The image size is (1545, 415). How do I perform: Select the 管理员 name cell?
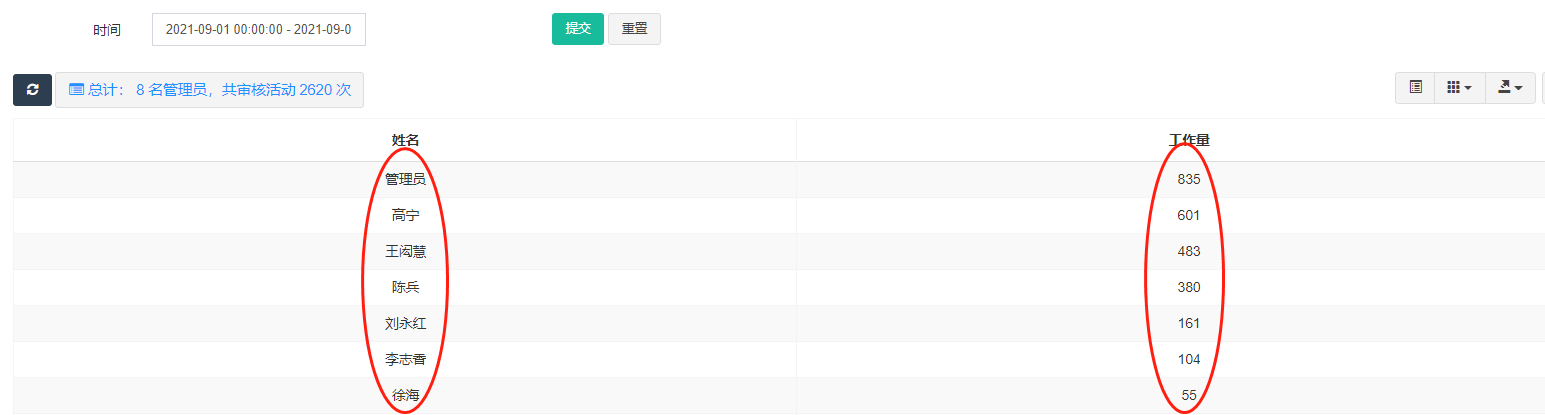pos(405,180)
